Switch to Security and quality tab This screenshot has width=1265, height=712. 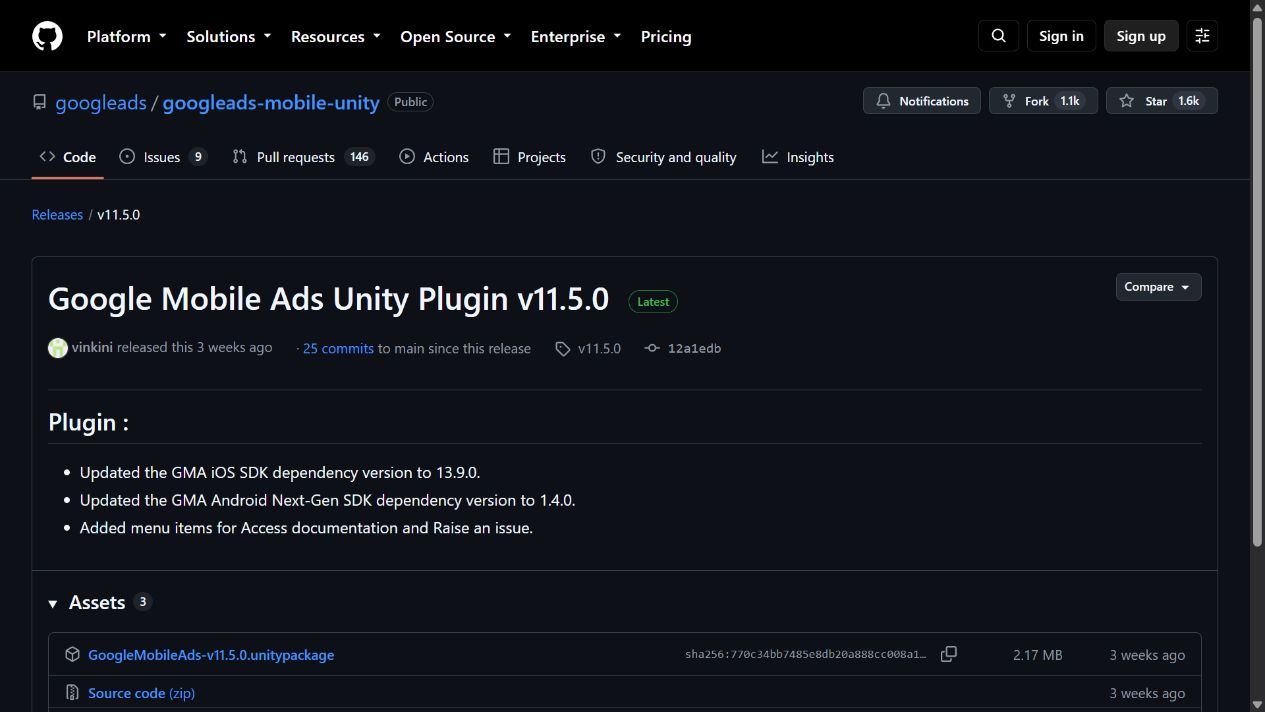pyautogui.click(x=664, y=157)
